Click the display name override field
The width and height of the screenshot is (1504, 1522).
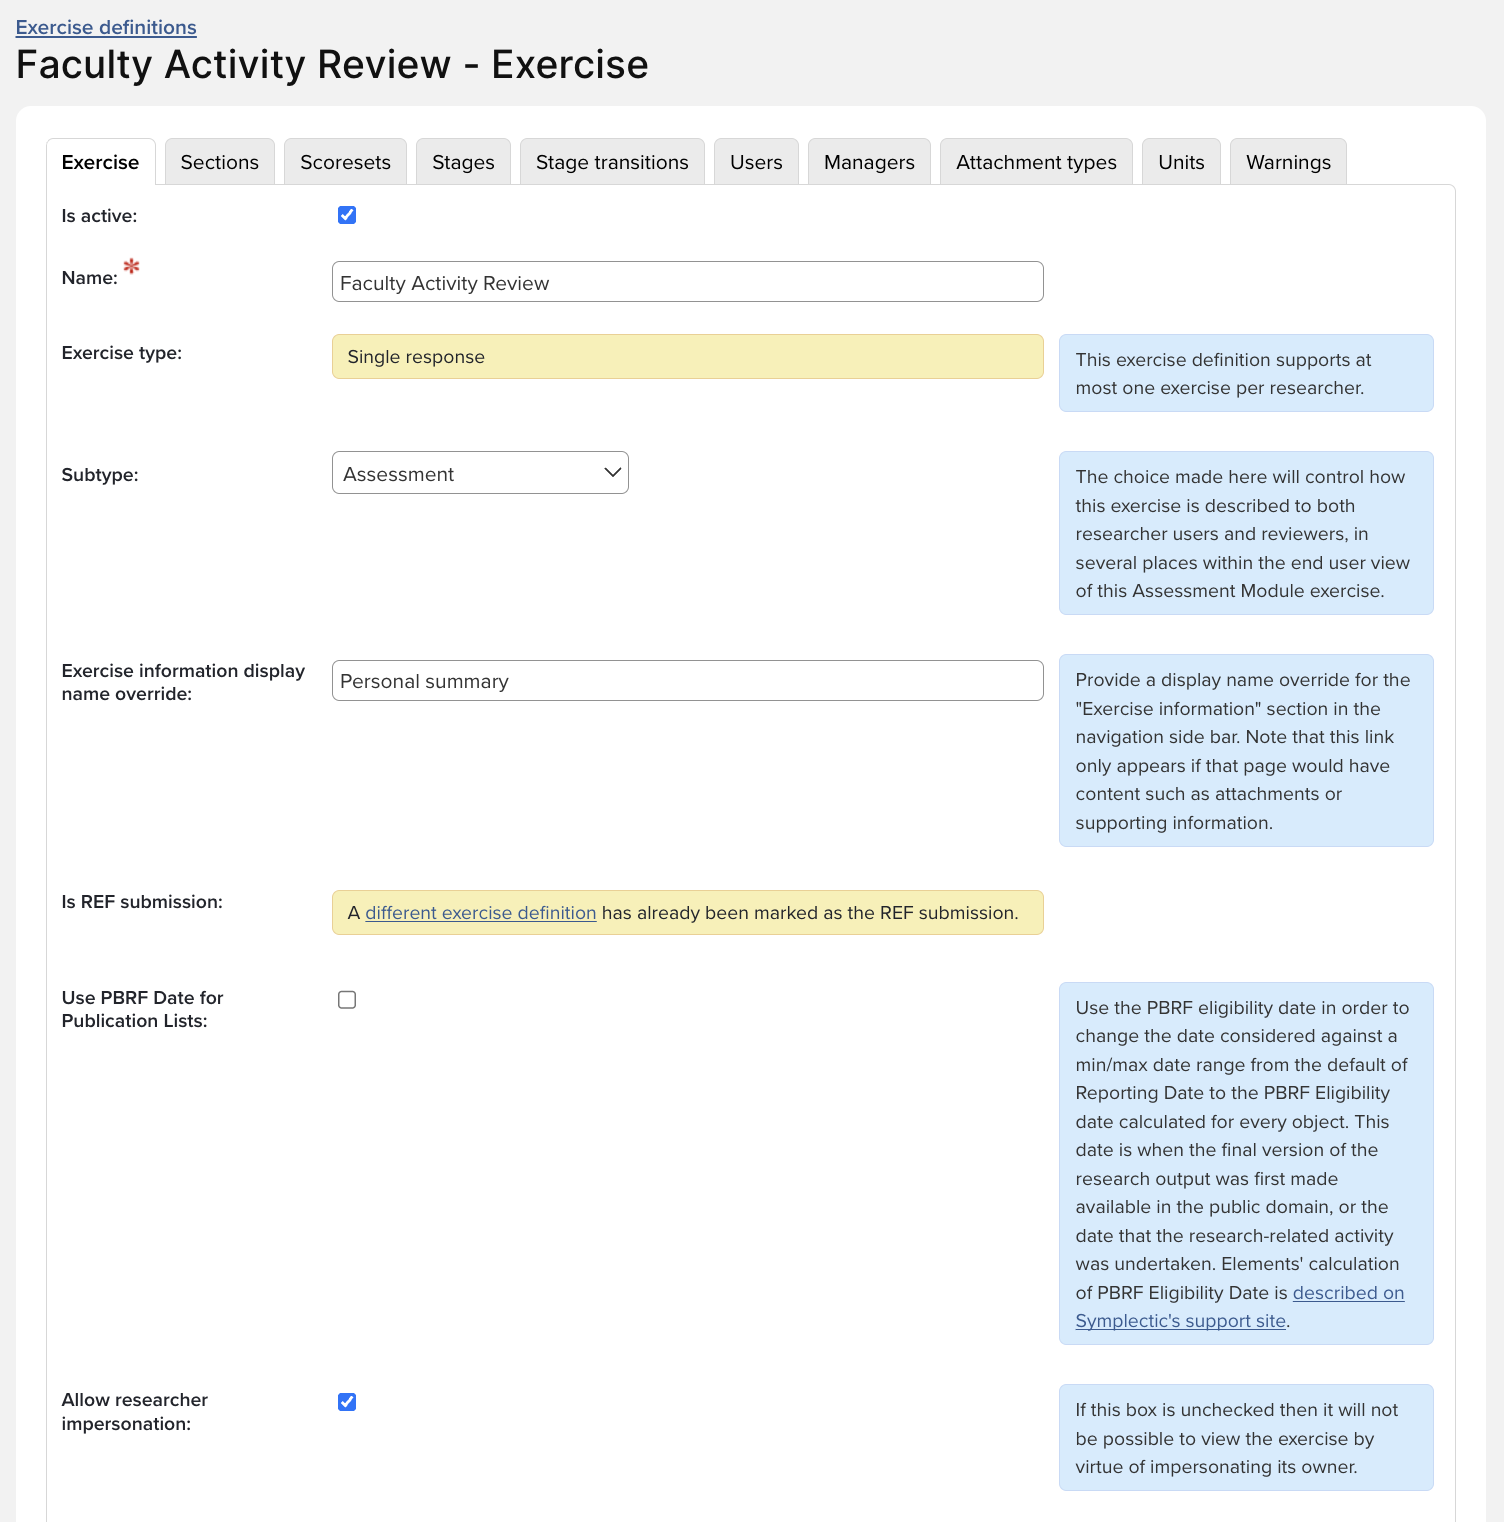(687, 681)
